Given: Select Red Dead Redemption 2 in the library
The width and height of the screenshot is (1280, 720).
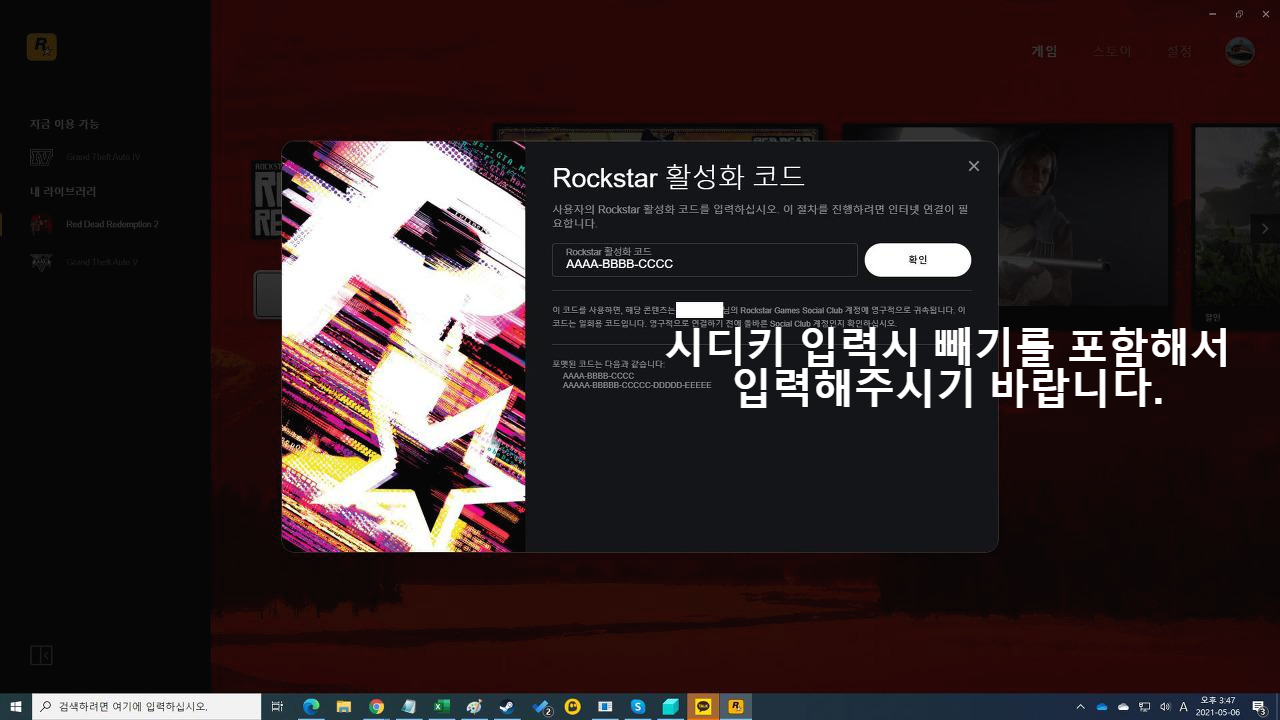Looking at the screenshot, I should tap(112, 224).
